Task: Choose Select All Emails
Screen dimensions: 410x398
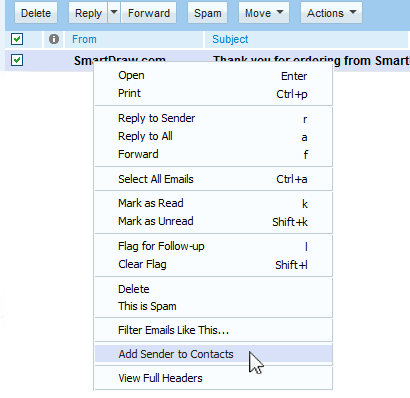Action: pos(213,179)
